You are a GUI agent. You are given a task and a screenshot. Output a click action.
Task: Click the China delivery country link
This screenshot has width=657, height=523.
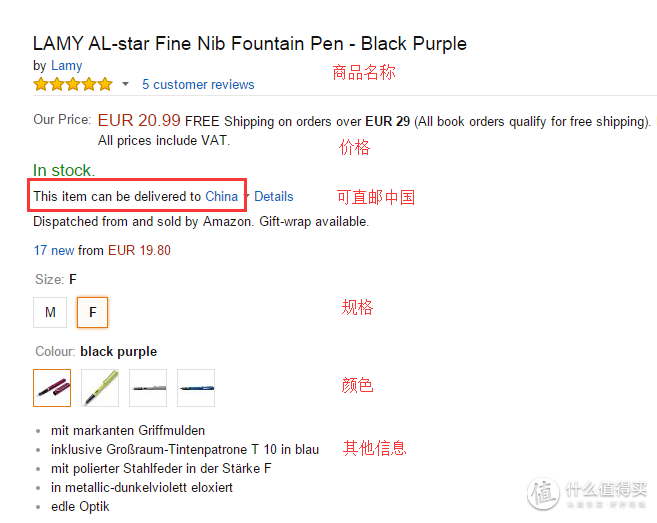pyautogui.click(x=221, y=196)
